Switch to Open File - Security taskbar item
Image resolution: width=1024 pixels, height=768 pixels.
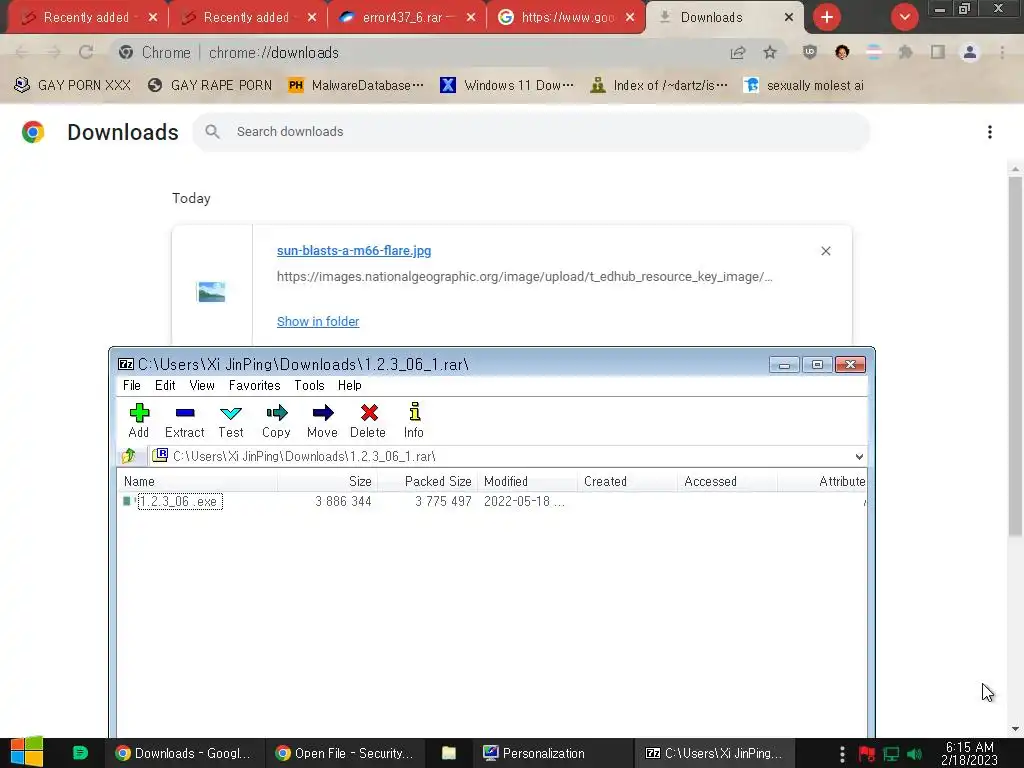point(344,753)
